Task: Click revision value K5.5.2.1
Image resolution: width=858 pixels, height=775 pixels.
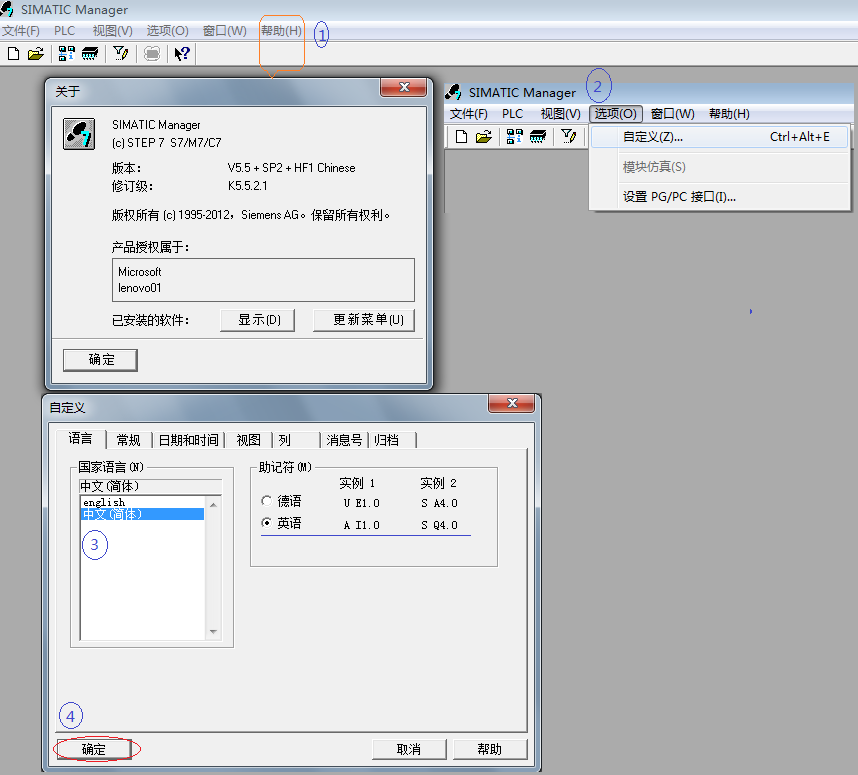Action: (247, 186)
